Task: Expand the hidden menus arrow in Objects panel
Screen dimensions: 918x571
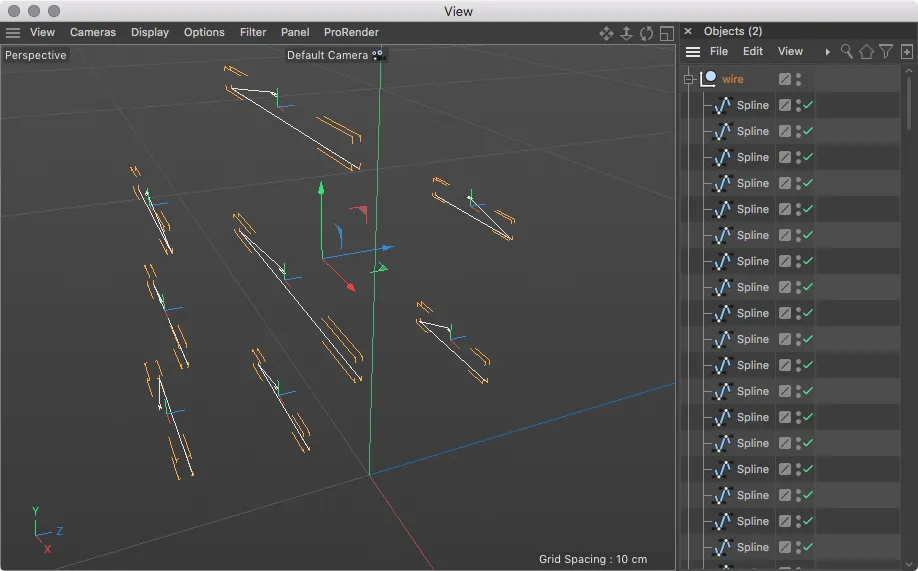Action: click(827, 51)
